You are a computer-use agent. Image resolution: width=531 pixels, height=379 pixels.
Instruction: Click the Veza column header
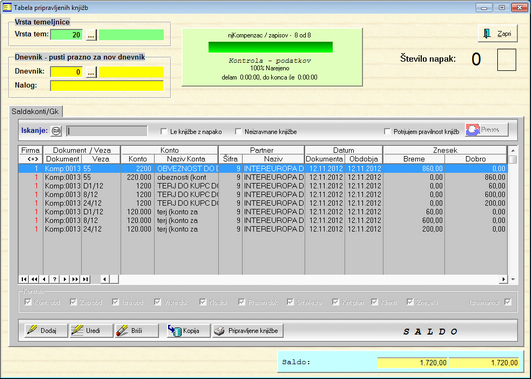tap(101, 159)
